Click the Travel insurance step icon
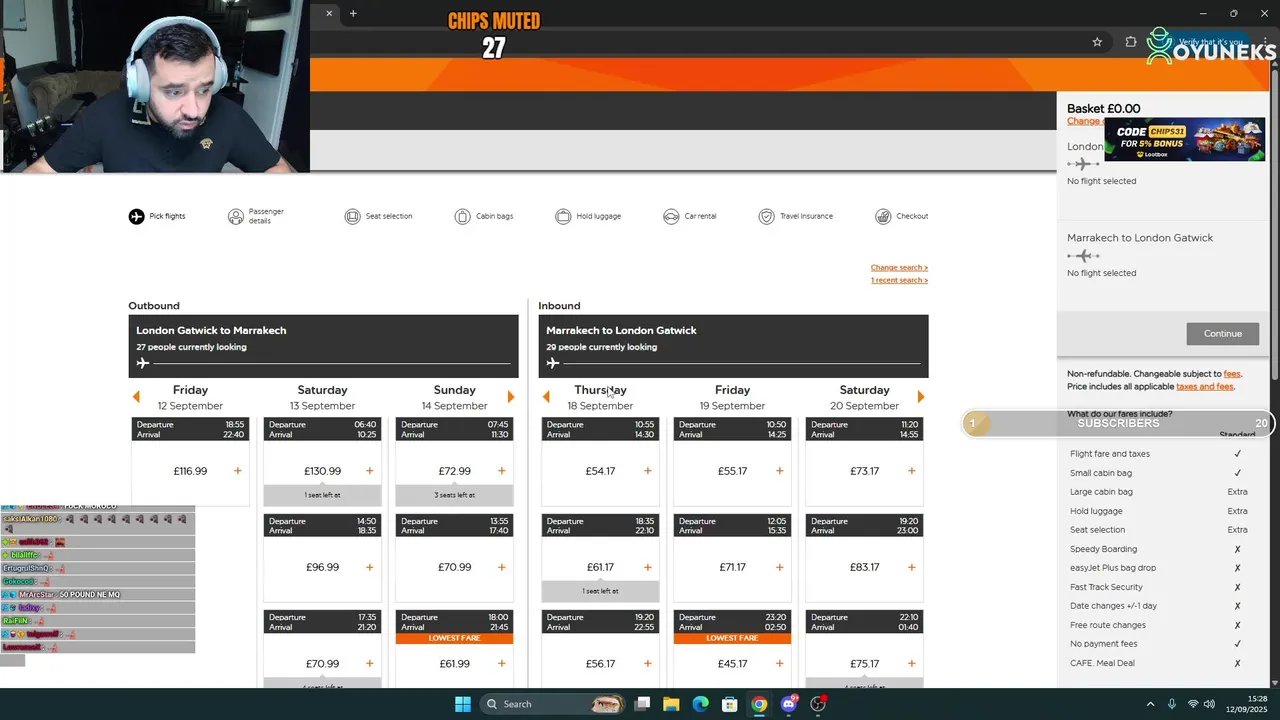1280x720 pixels. coord(767,216)
